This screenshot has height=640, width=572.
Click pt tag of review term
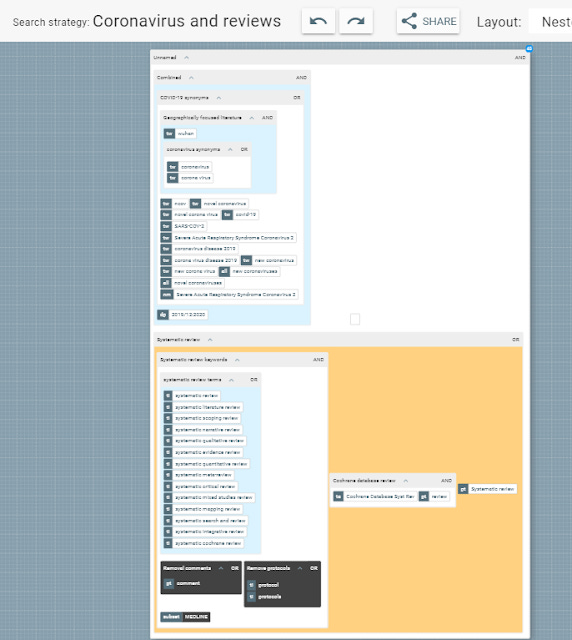tap(424, 496)
